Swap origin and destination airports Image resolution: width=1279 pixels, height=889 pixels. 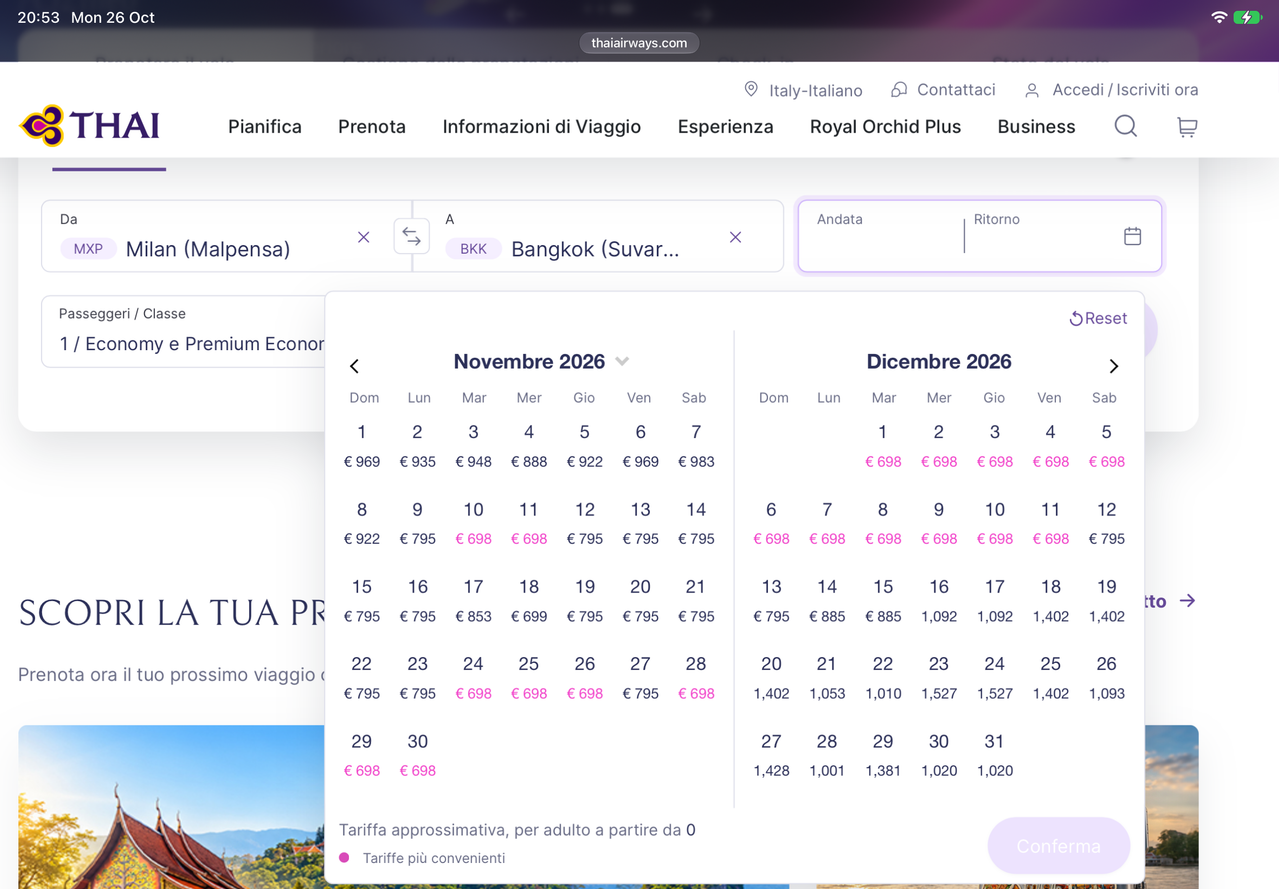[x=411, y=236]
